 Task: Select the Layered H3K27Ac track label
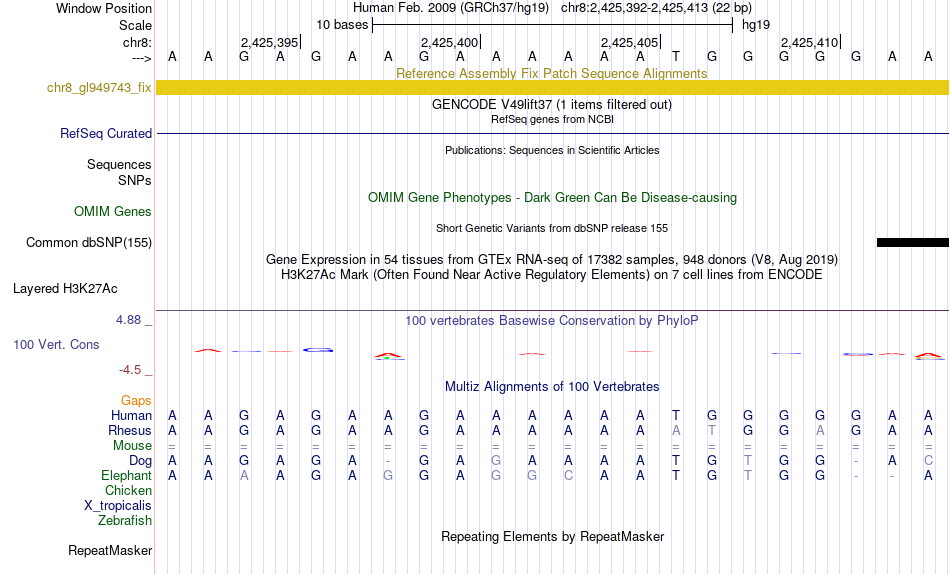click(65, 289)
